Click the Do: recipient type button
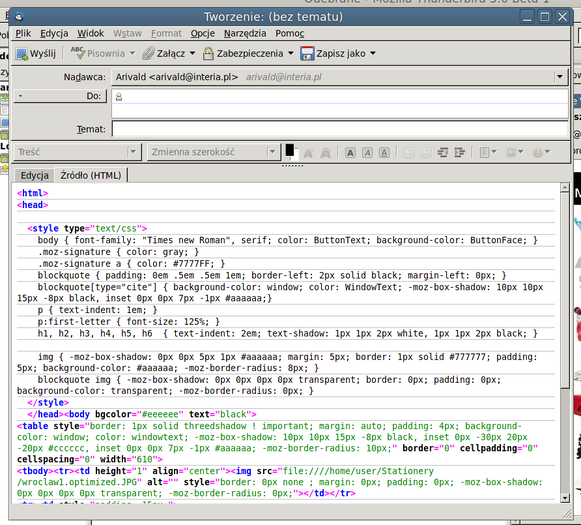The width and height of the screenshot is (581, 525). tap(60, 96)
